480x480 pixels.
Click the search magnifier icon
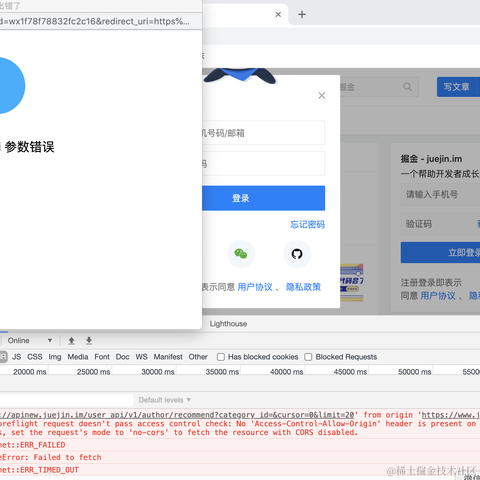point(407,87)
